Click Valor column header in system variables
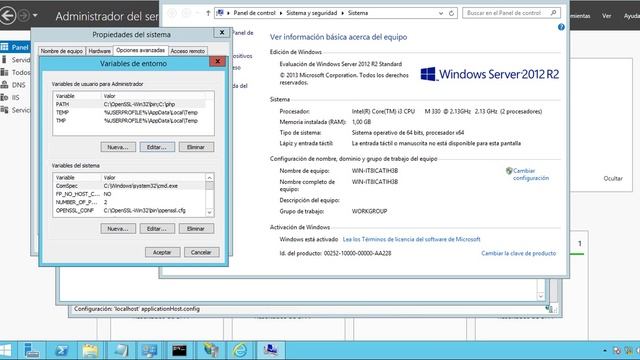 [153, 178]
